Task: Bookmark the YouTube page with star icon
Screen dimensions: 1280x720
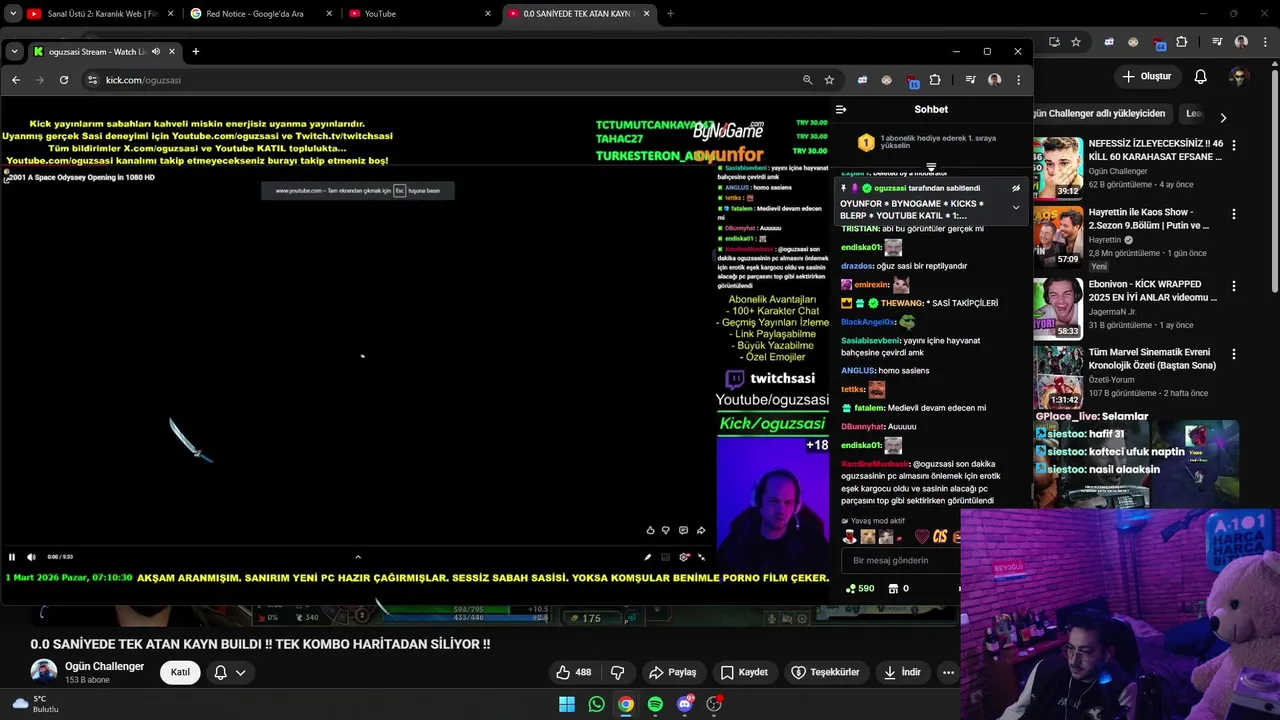Action: pyautogui.click(x=1076, y=42)
